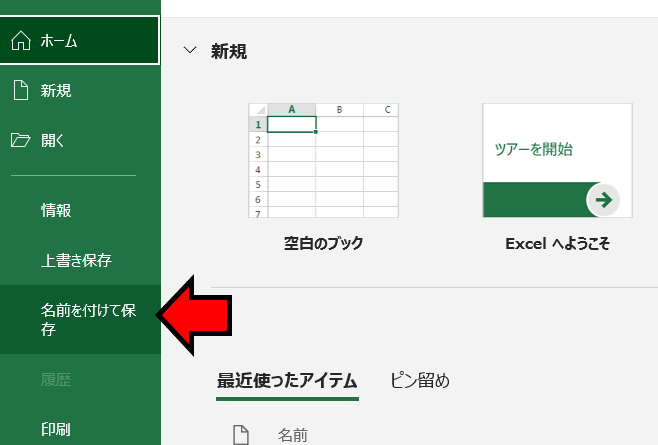Screen dimensions: 658x445
Task: Open the blank workbook spreadsheet thumbnail
Action: point(323,160)
